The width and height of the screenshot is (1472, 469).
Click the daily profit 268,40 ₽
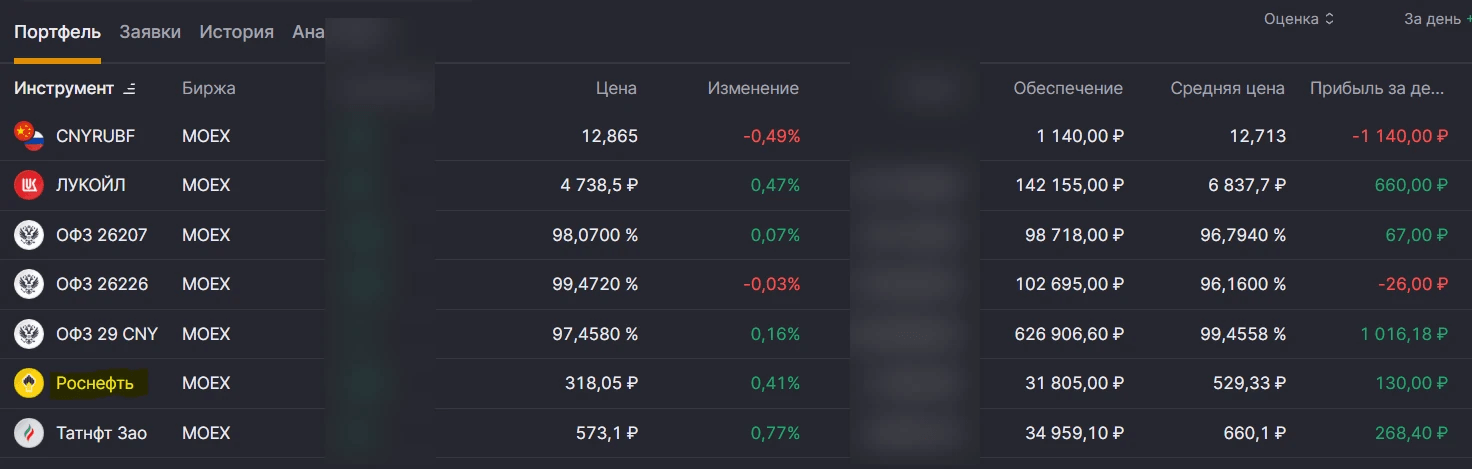coord(1412,433)
